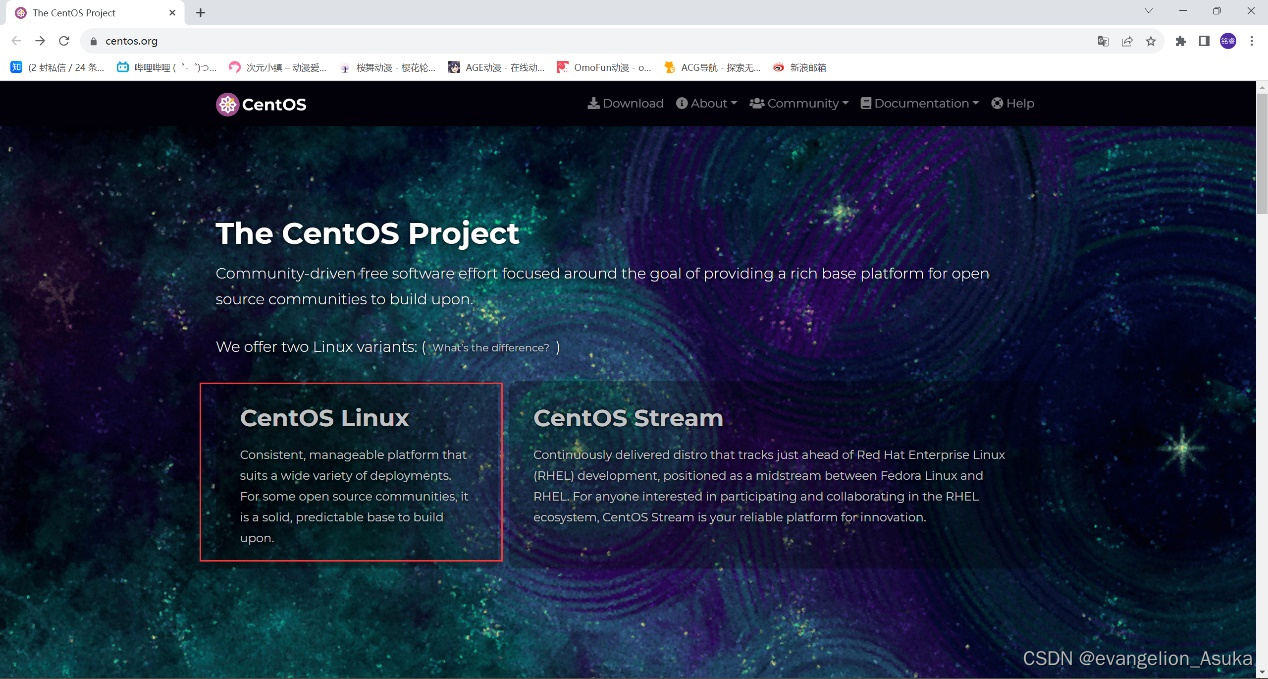
Task: Click the "Community-driven free software effort" paragraph
Action: (603, 286)
